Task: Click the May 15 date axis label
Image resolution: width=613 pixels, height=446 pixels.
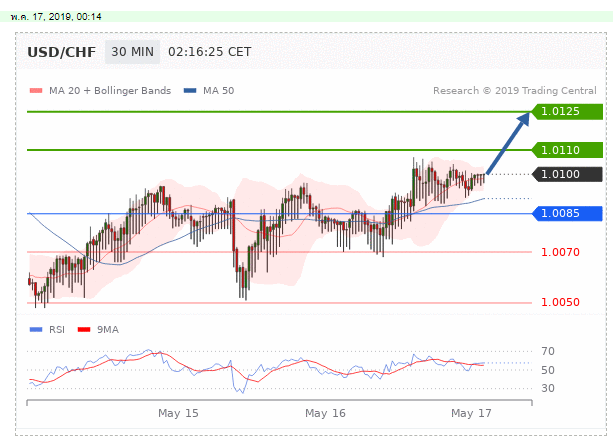Action: coord(178,413)
